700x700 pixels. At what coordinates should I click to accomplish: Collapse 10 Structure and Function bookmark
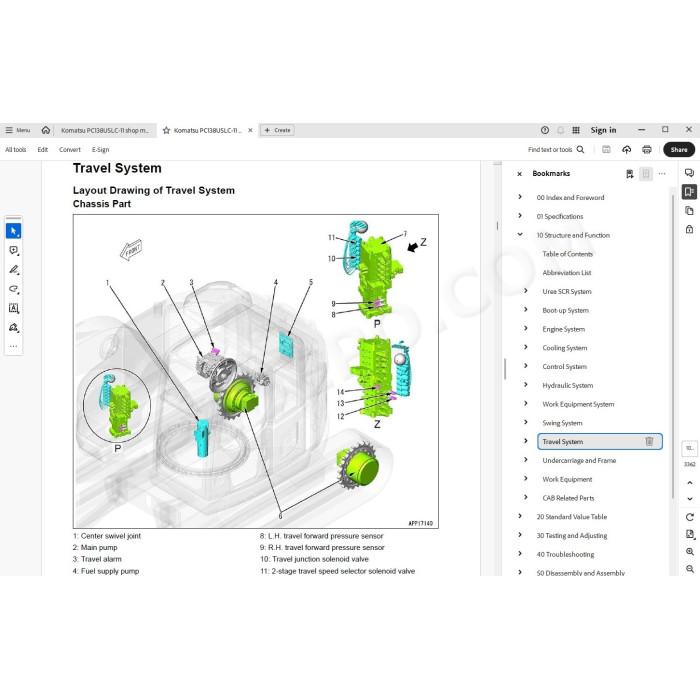520,234
